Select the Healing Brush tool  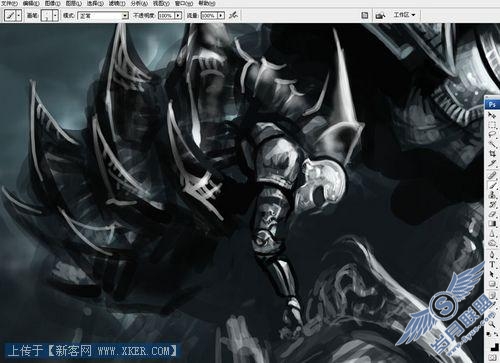coord(492,175)
